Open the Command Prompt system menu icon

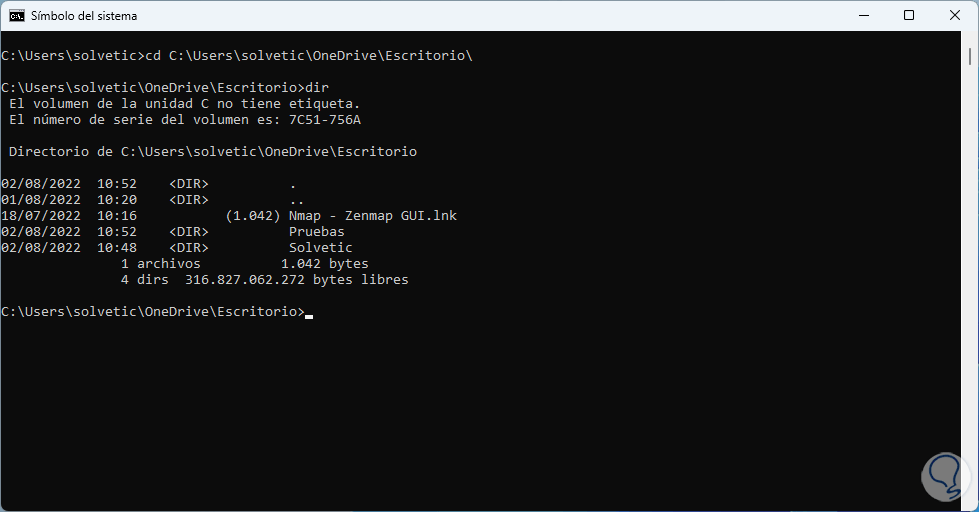tap(16, 16)
